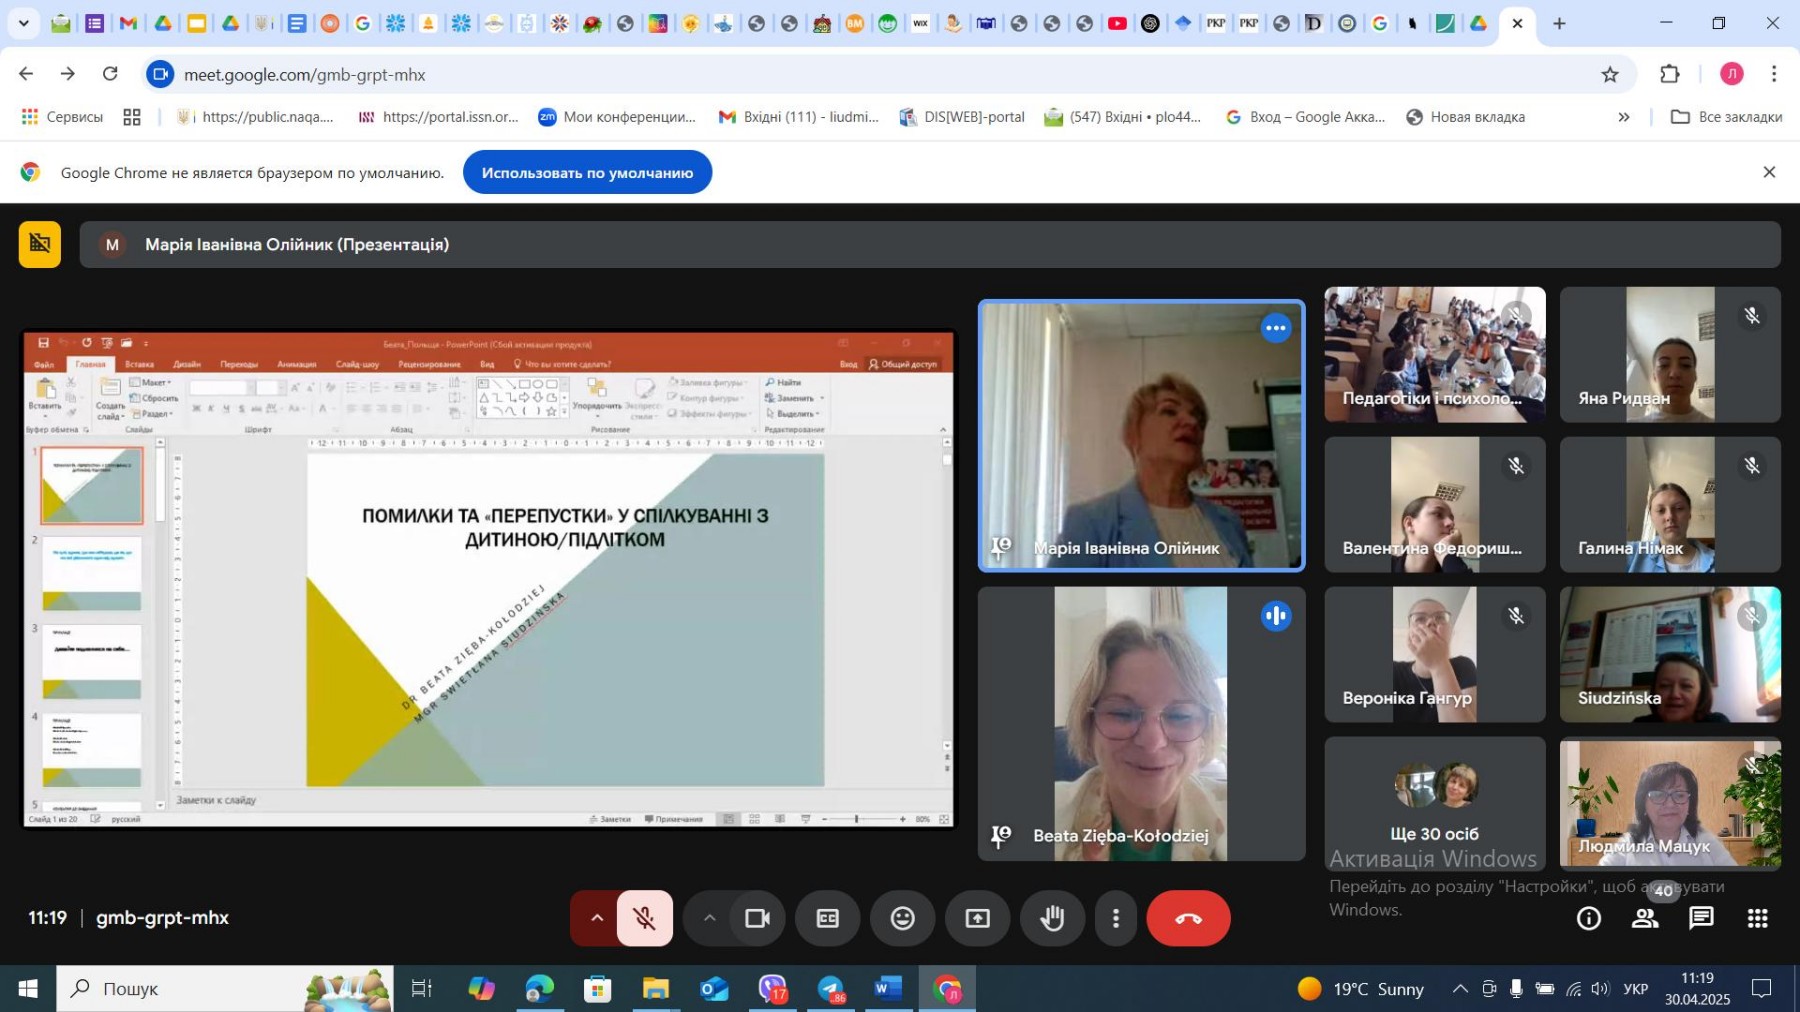Show the participants list
The height and width of the screenshot is (1012, 1800).
(1645, 918)
